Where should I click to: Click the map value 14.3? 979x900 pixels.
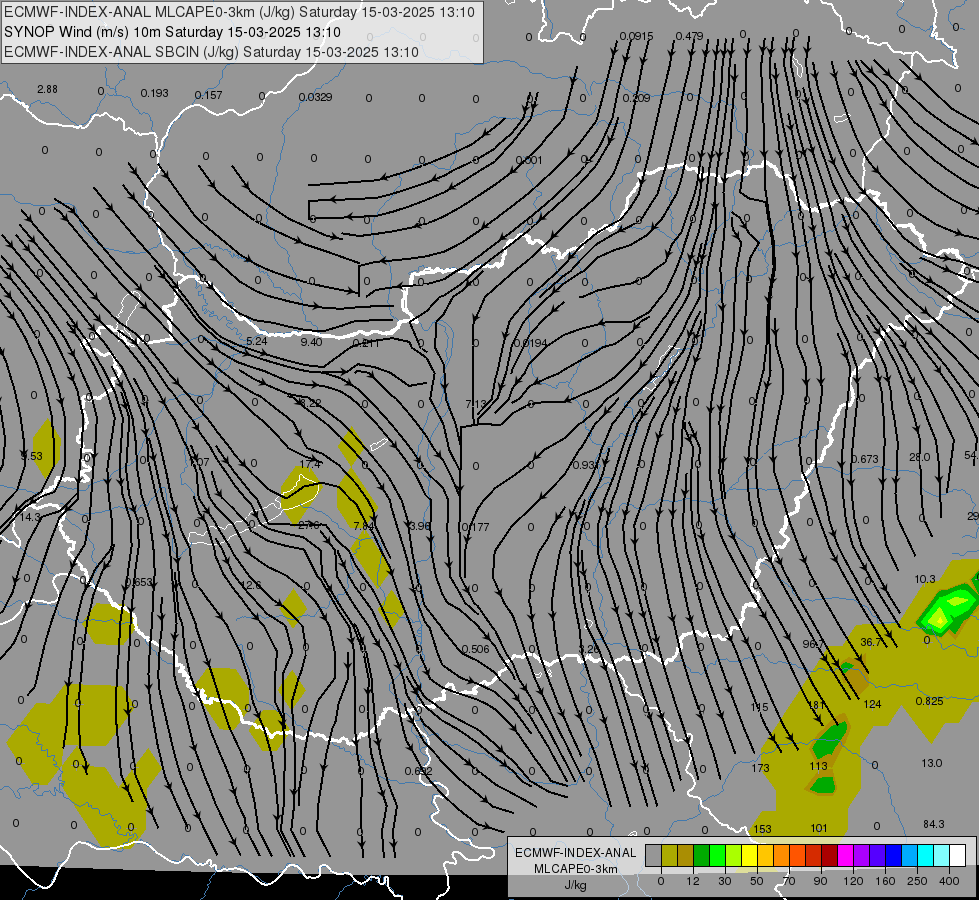click(x=30, y=517)
